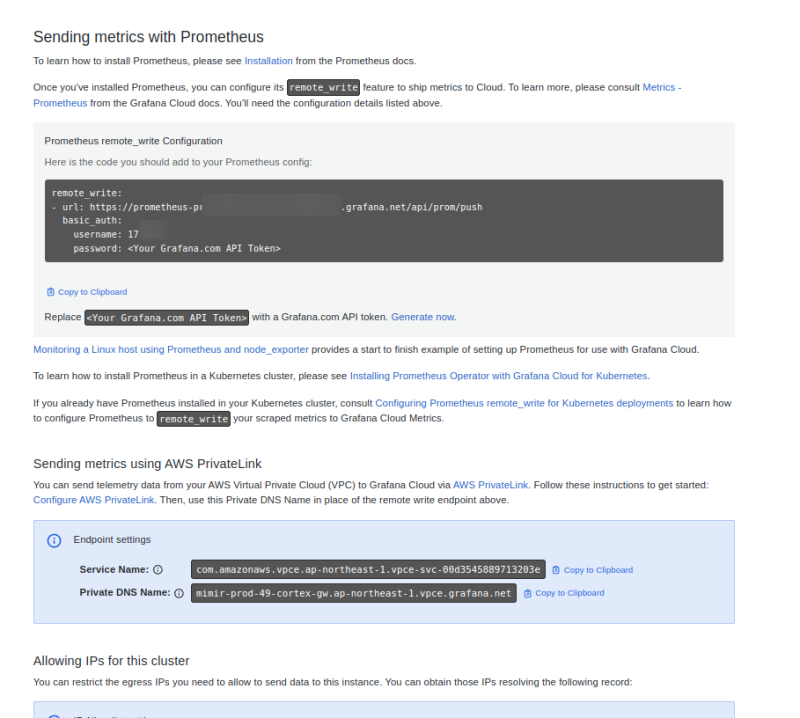This screenshot has width=800, height=718.
Task: Click the info icon next to Private DNS Name
Action: tap(179, 593)
